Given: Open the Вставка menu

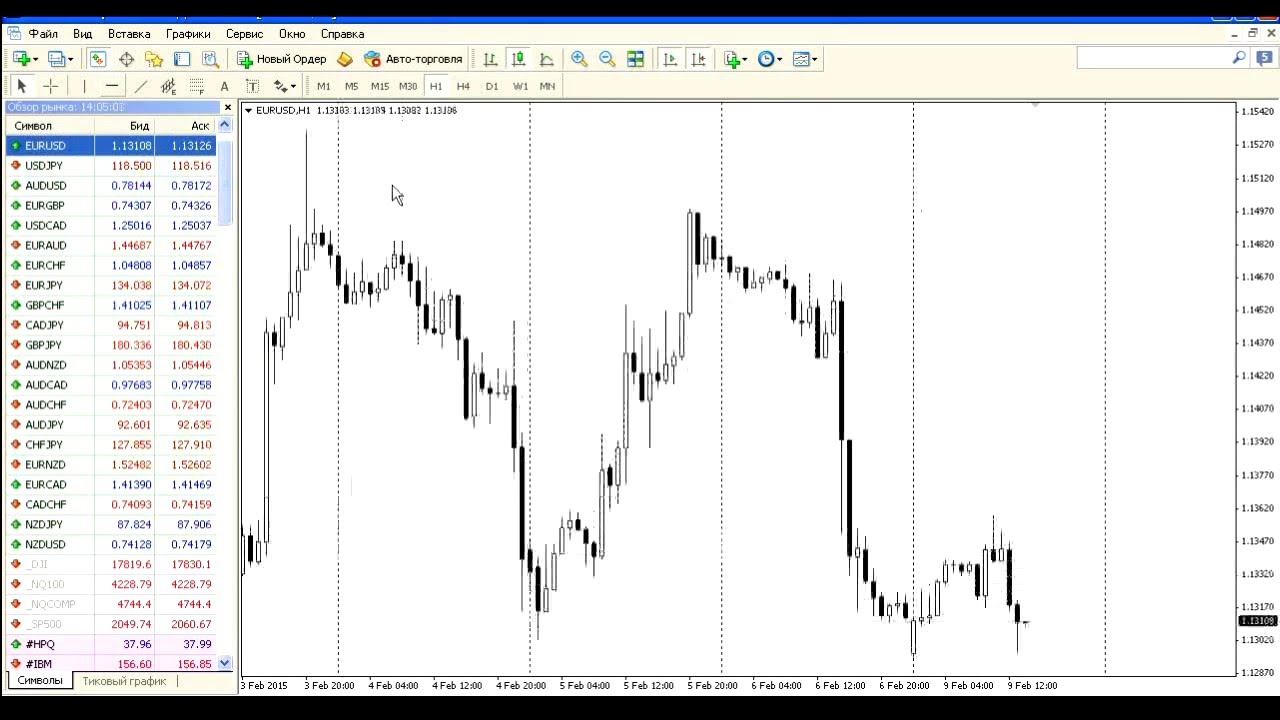Looking at the screenshot, I should [129, 33].
